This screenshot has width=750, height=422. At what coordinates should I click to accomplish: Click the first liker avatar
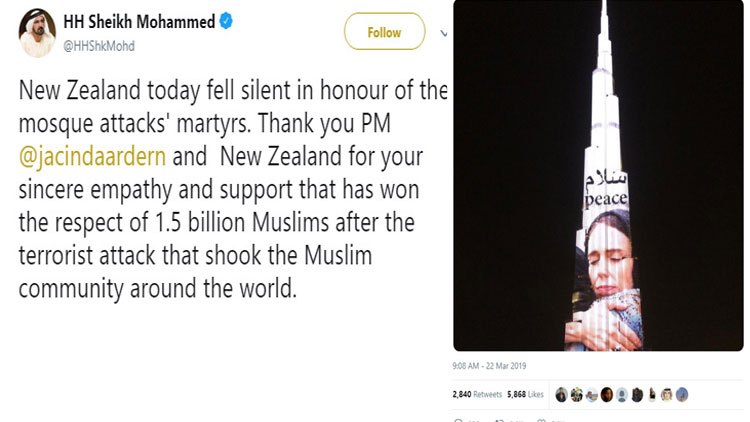(561, 395)
